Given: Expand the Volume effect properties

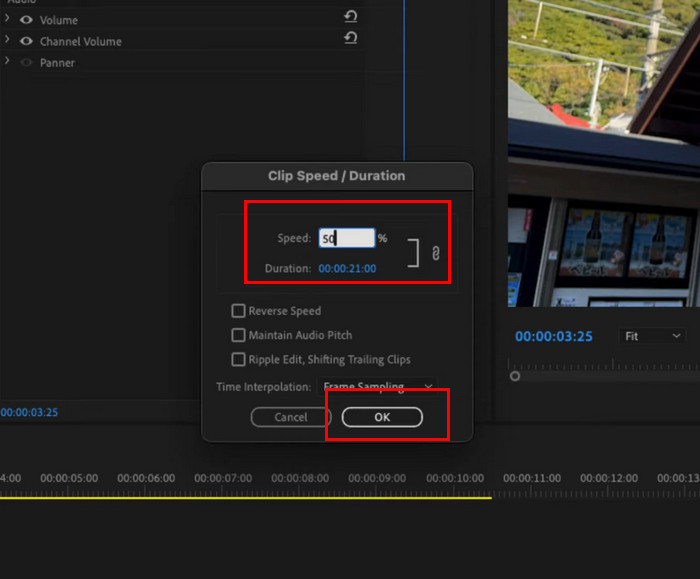Looking at the screenshot, I should 7,18.
